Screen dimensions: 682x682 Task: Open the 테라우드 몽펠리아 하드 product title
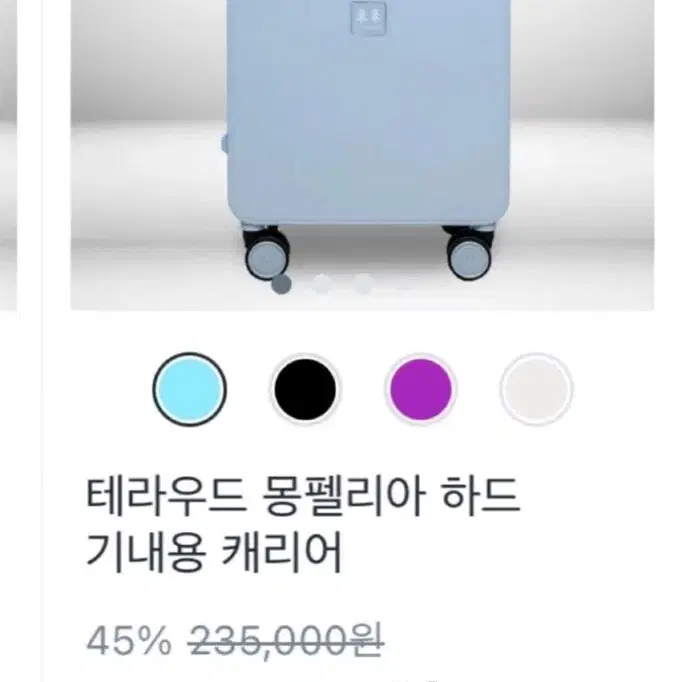point(303,496)
